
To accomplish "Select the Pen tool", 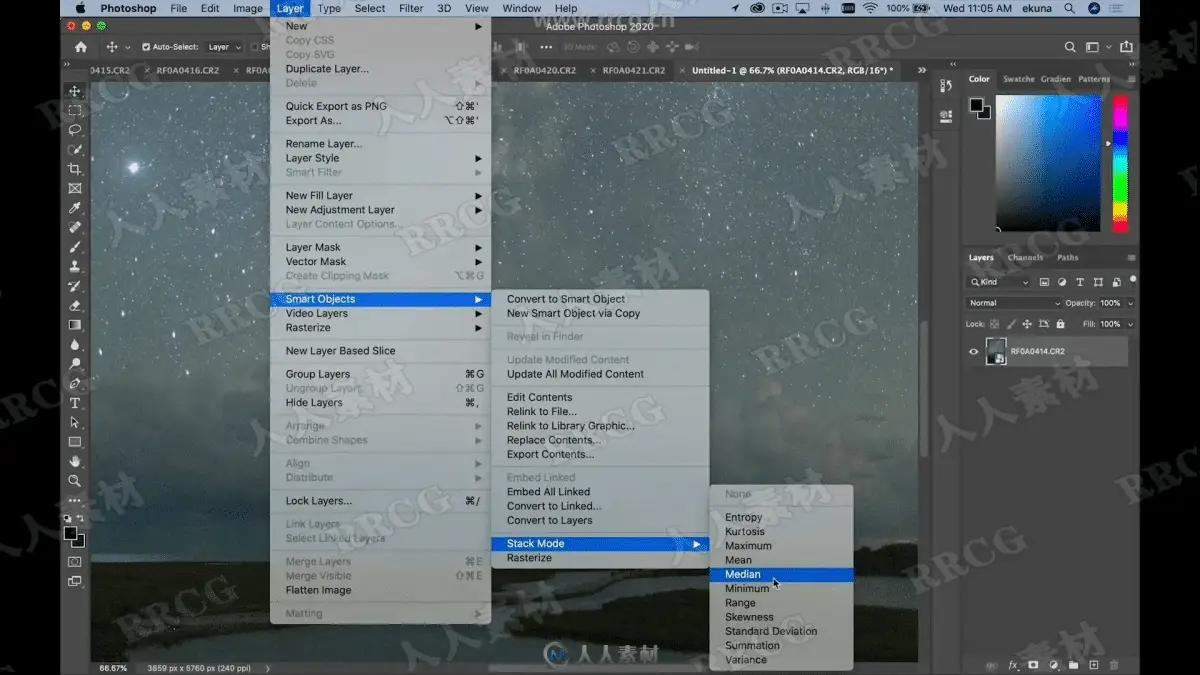I will click(x=75, y=383).
